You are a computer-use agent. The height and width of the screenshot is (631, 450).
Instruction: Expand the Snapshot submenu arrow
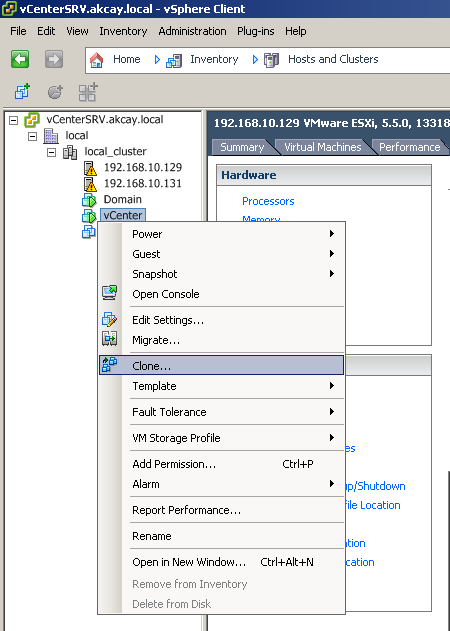(332, 274)
